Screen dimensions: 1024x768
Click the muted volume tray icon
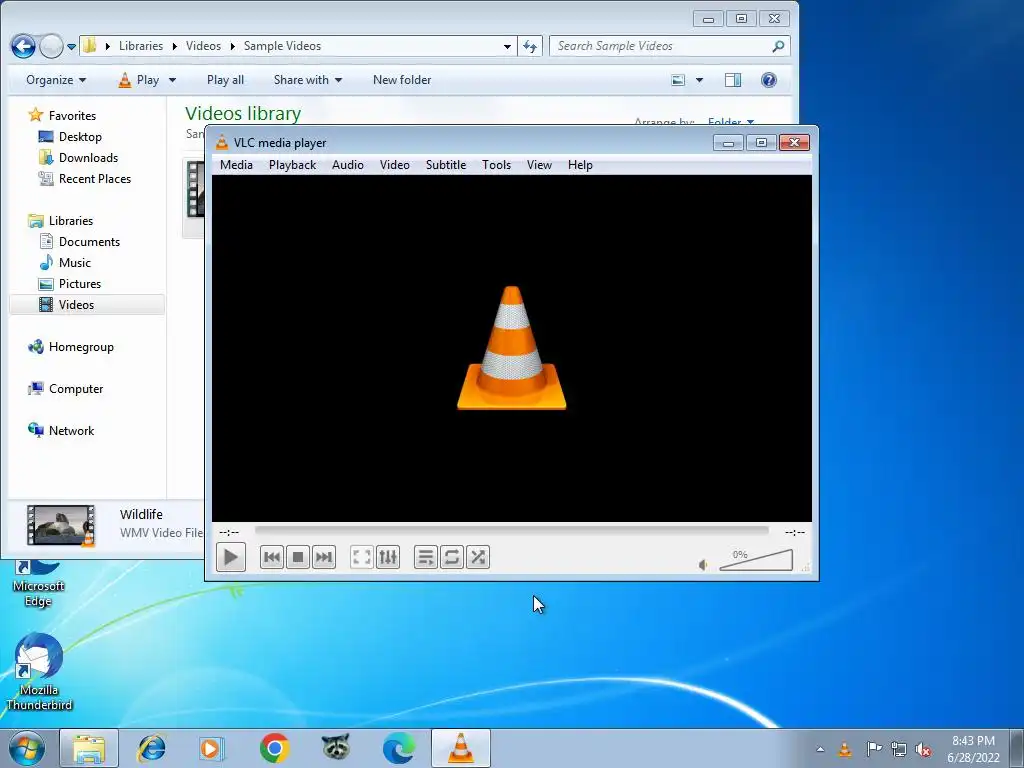click(x=923, y=750)
